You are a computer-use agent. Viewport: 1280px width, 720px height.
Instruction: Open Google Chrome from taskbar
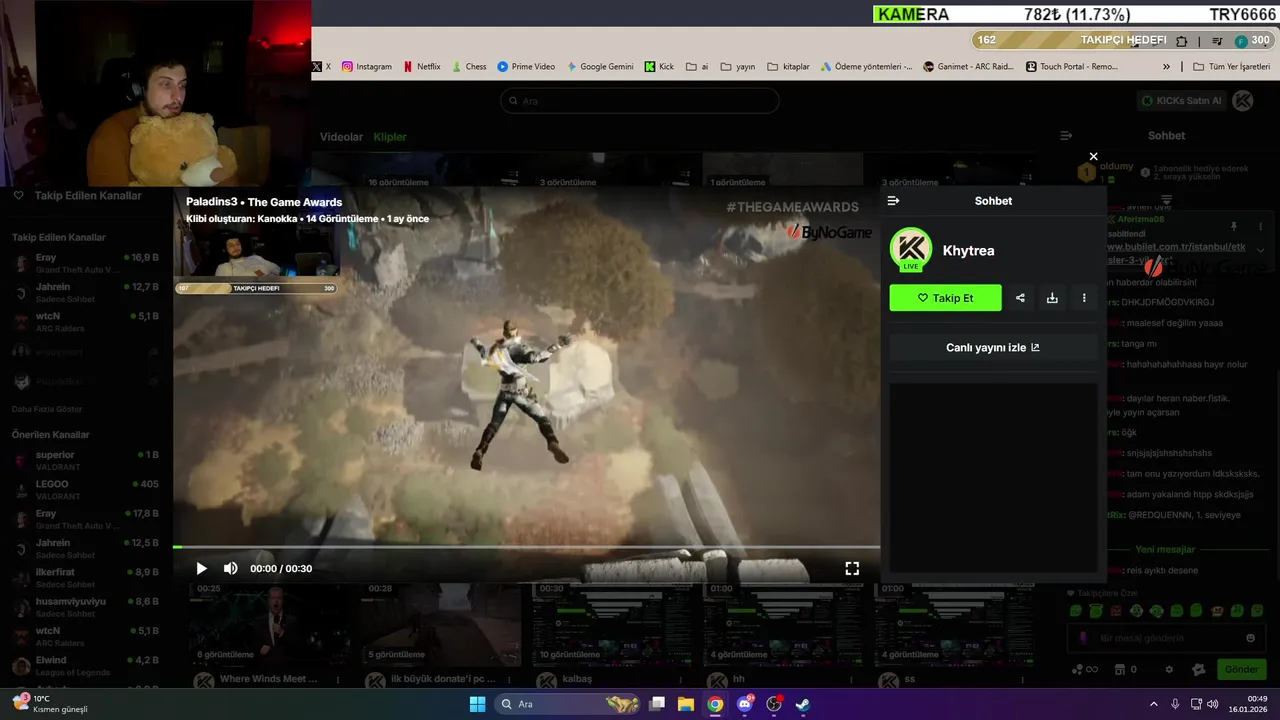tap(715, 704)
